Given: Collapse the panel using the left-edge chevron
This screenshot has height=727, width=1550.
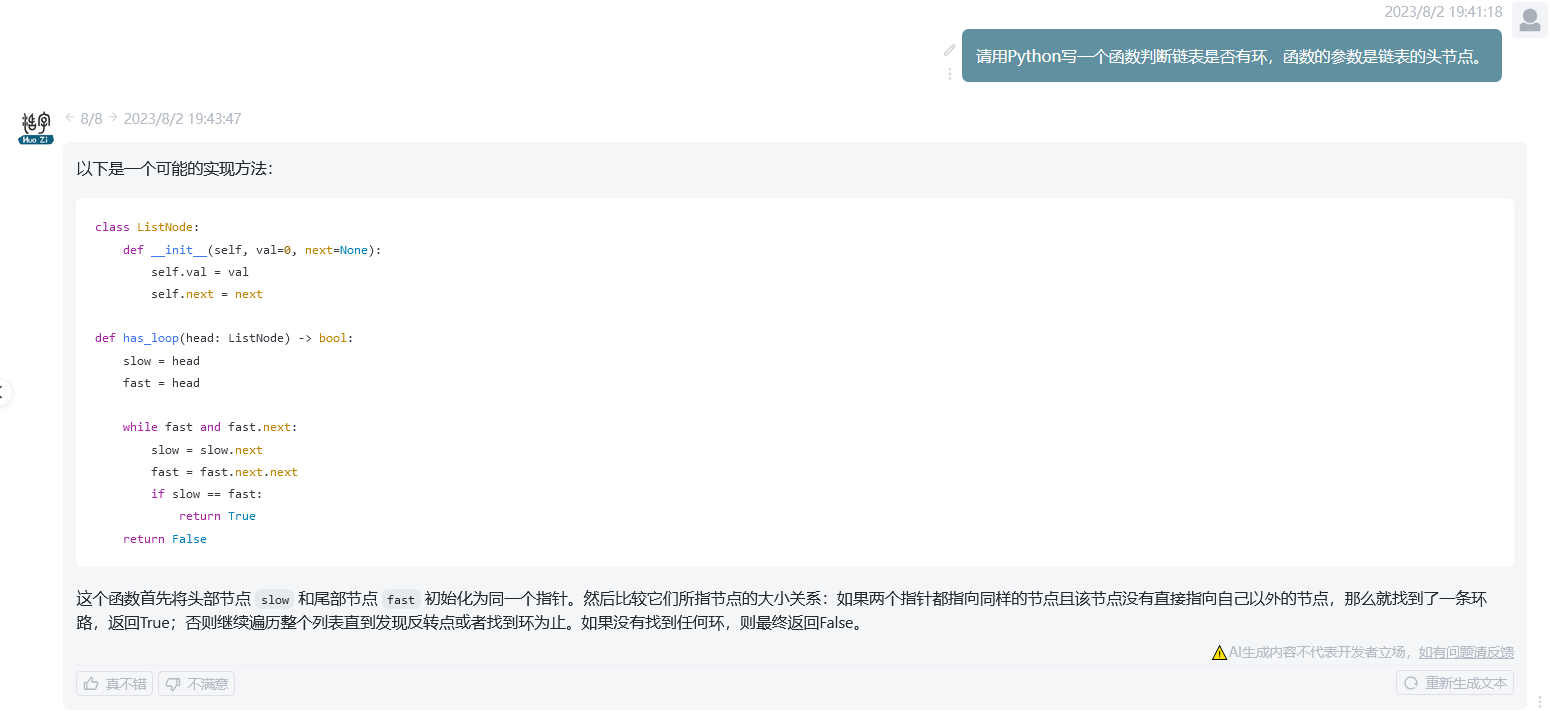Looking at the screenshot, I should coord(2,392).
